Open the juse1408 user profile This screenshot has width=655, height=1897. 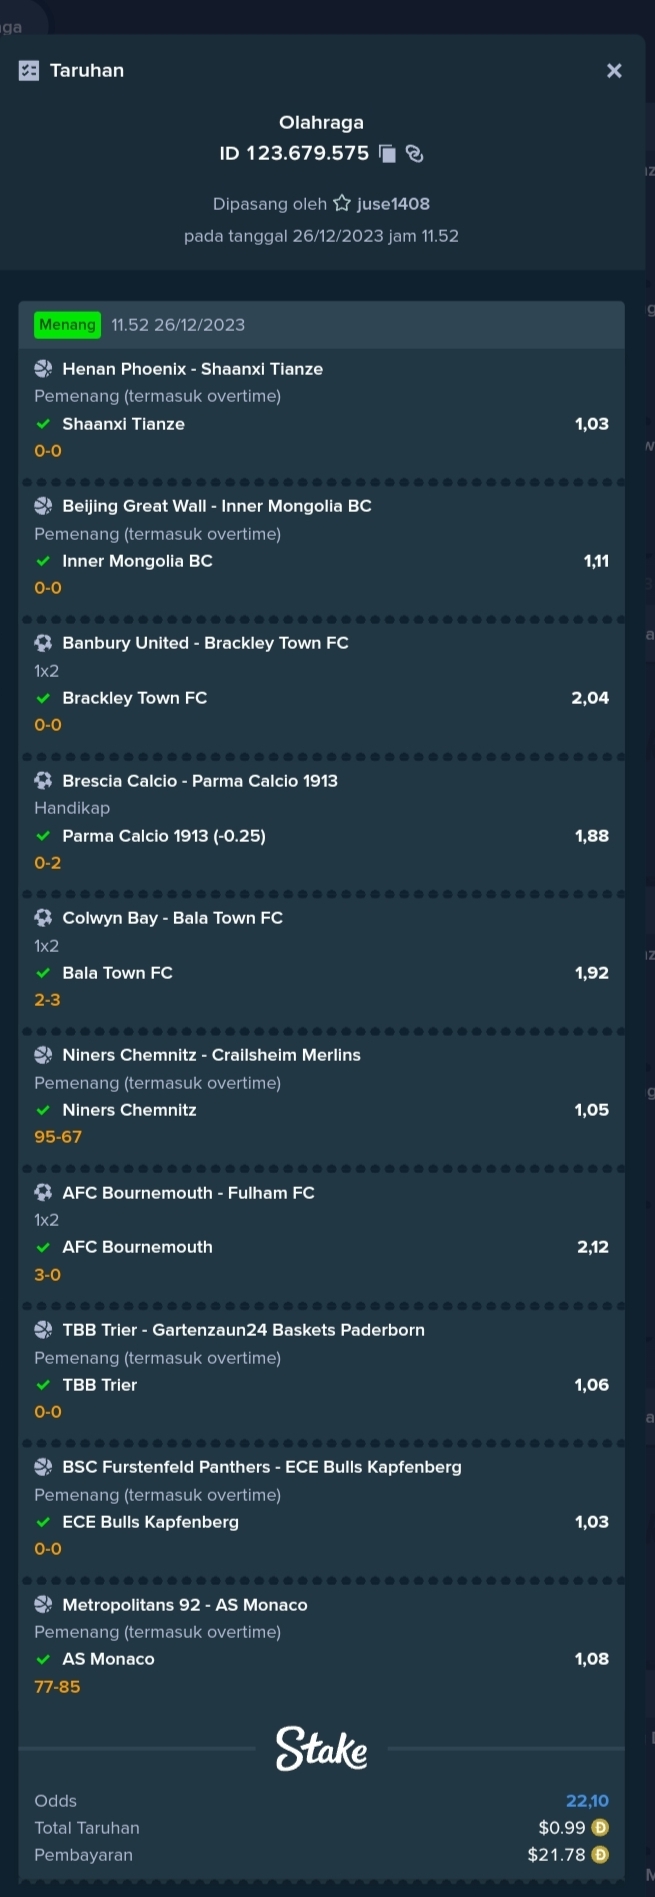(393, 204)
